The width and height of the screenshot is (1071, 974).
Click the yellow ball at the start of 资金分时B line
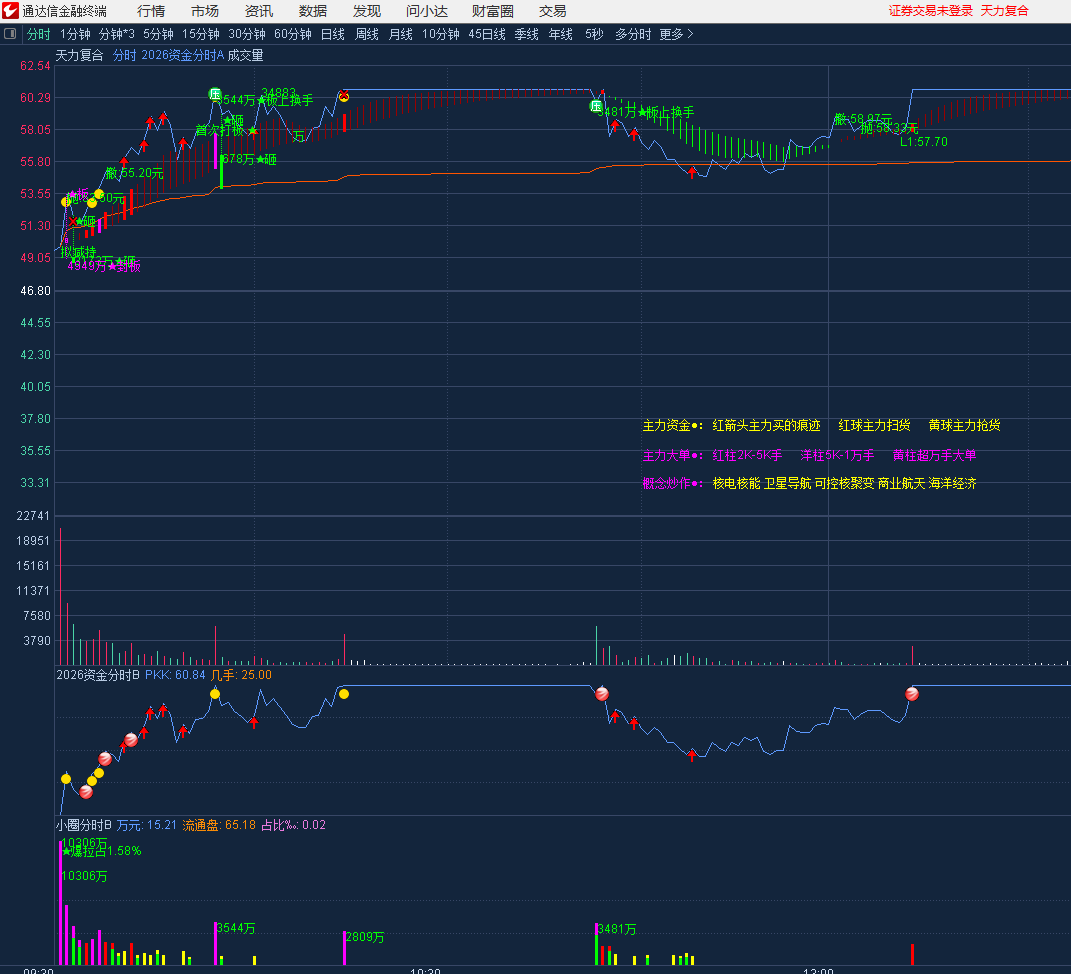pyautogui.click(x=66, y=778)
